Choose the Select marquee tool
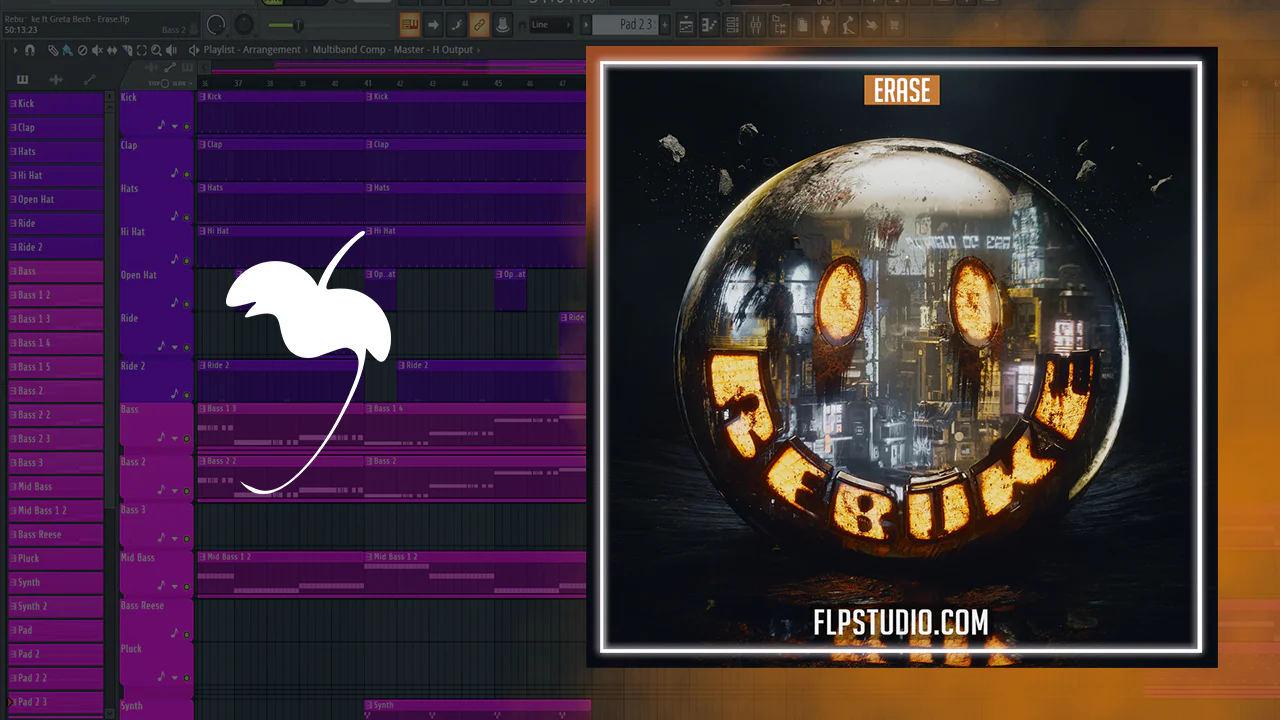 (142, 50)
